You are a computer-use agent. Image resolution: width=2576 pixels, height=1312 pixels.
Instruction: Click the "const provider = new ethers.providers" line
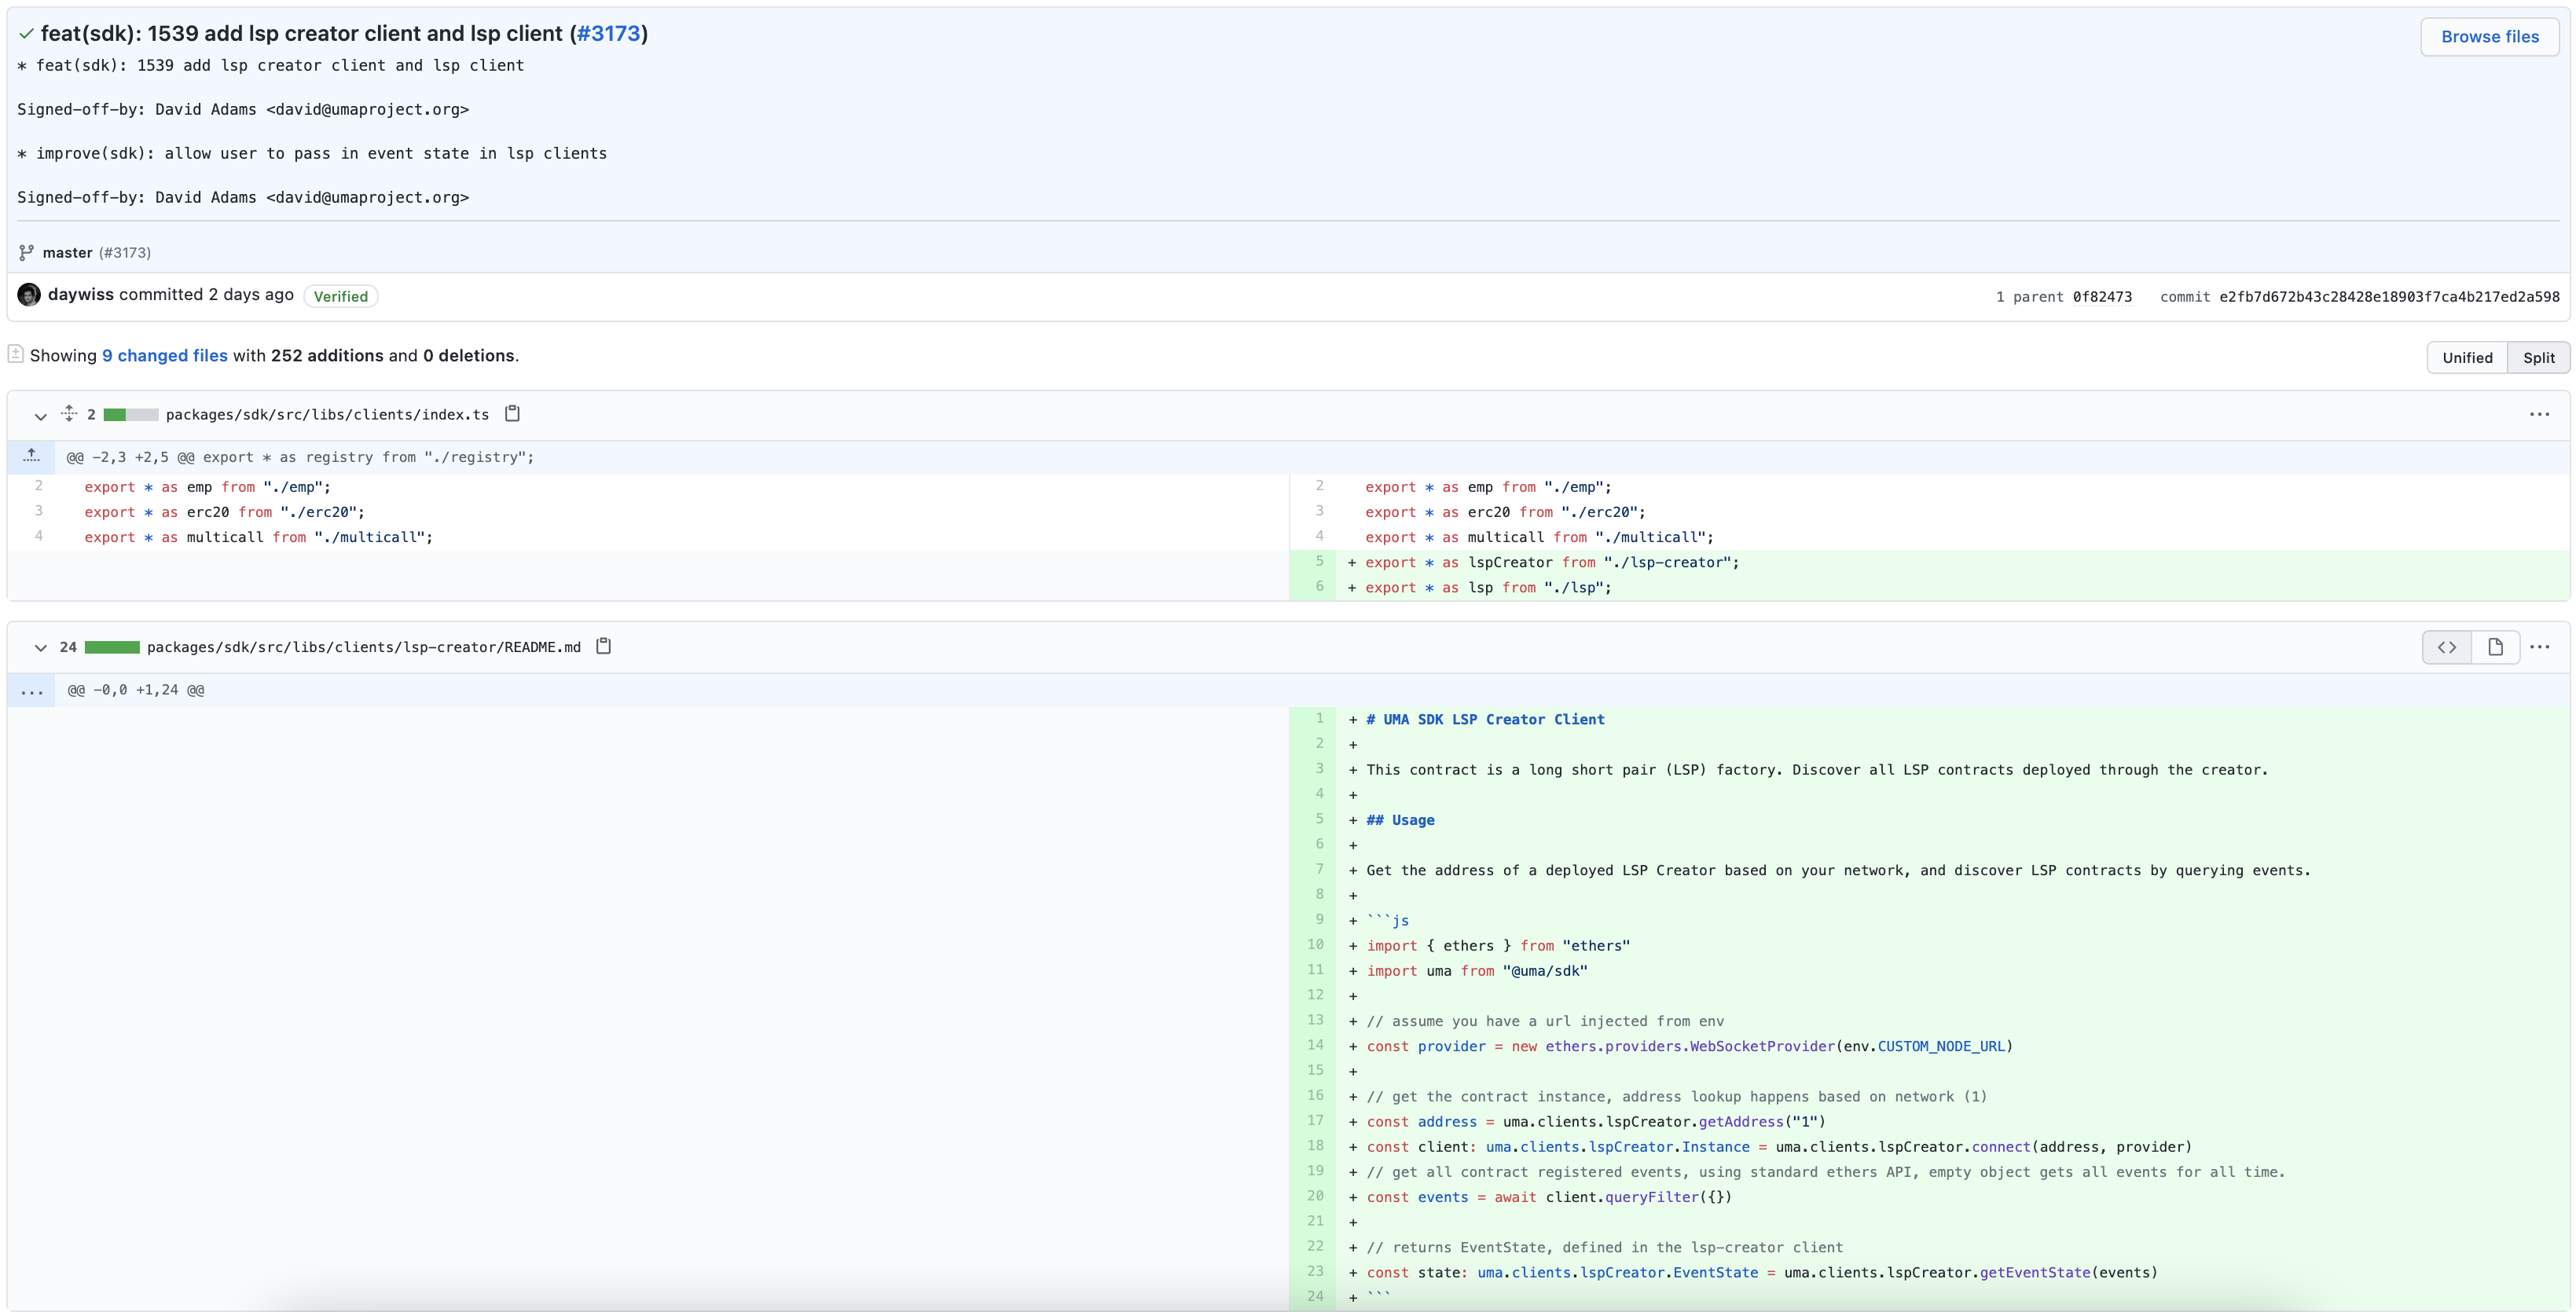tap(1689, 1046)
